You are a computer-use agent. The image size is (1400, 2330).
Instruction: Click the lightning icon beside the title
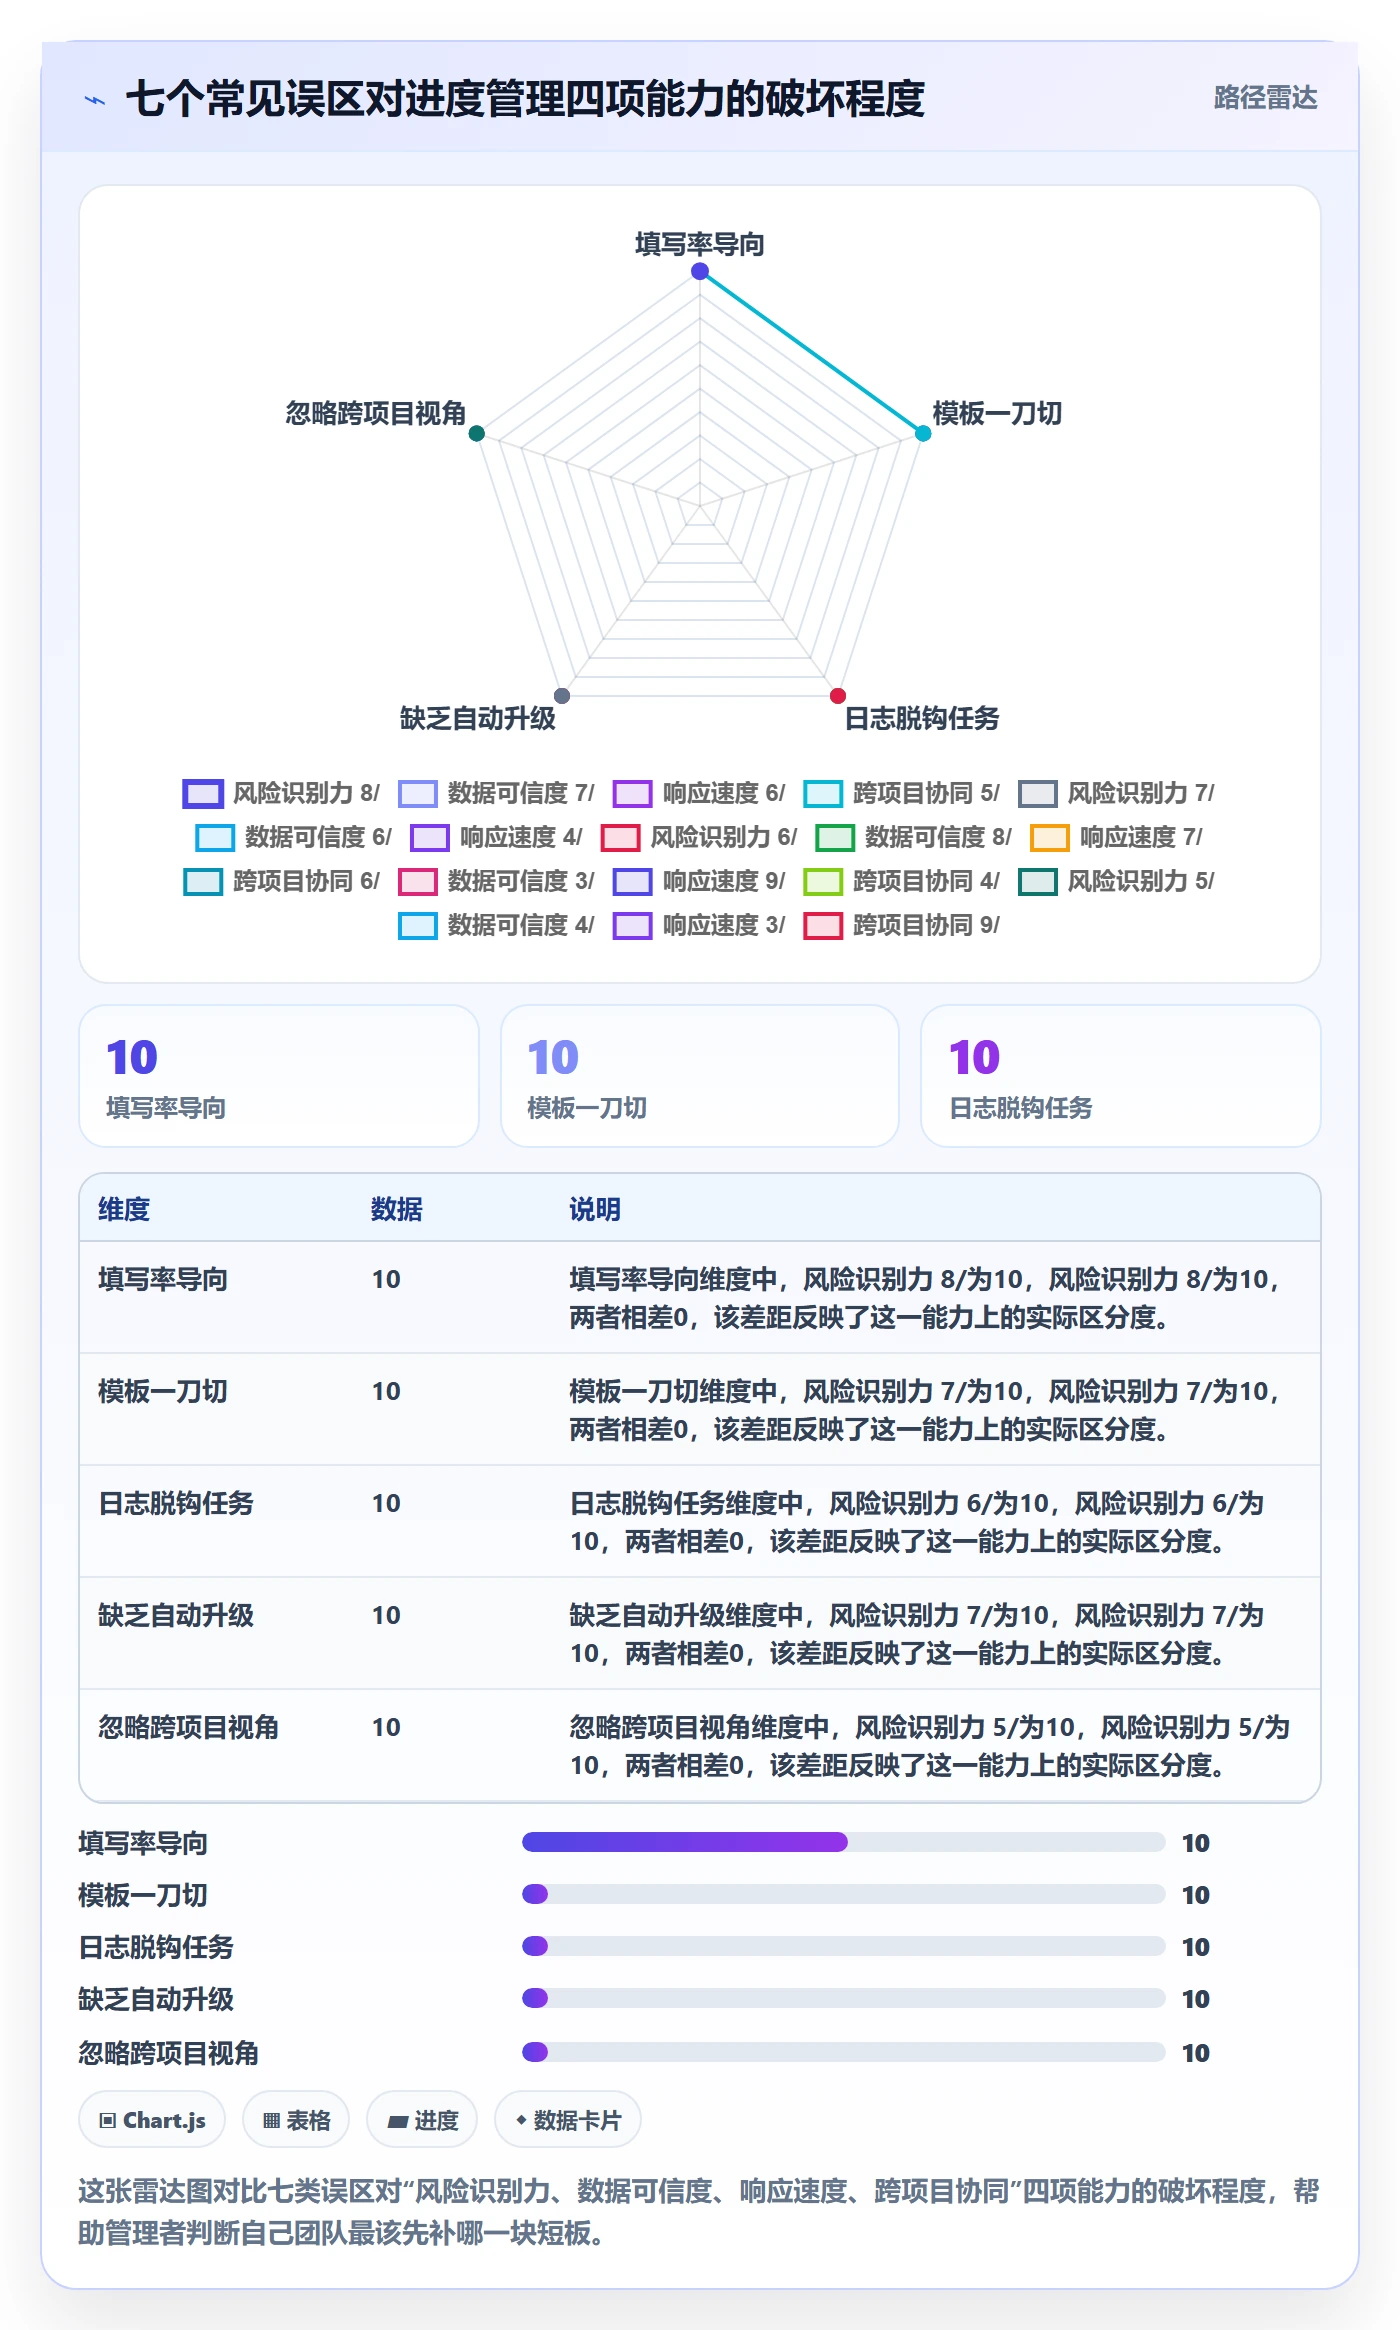coord(95,100)
